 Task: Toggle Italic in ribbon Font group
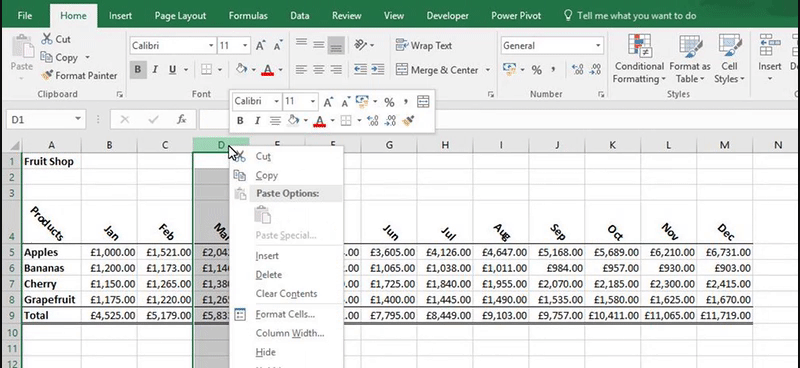pos(155,69)
